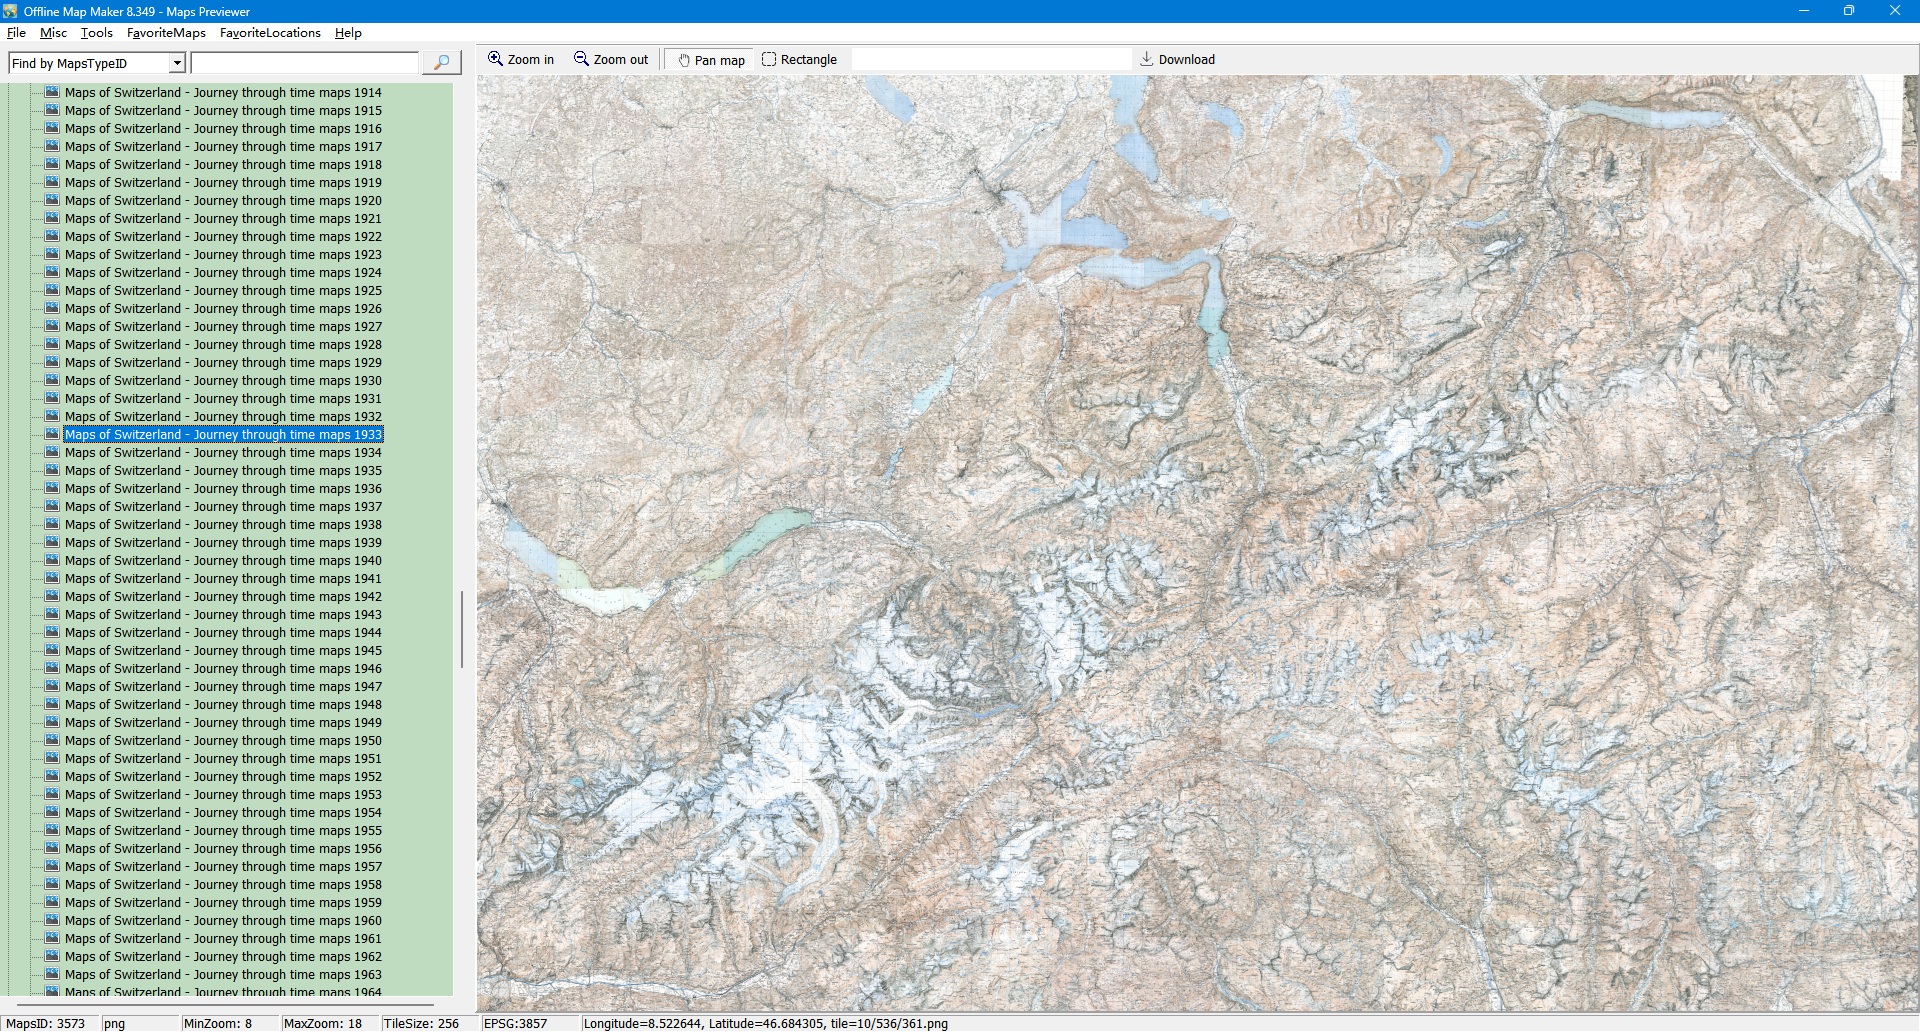The image size is (1920, 1032).
Task: Open the Tools menu
Action: [97, 33]
